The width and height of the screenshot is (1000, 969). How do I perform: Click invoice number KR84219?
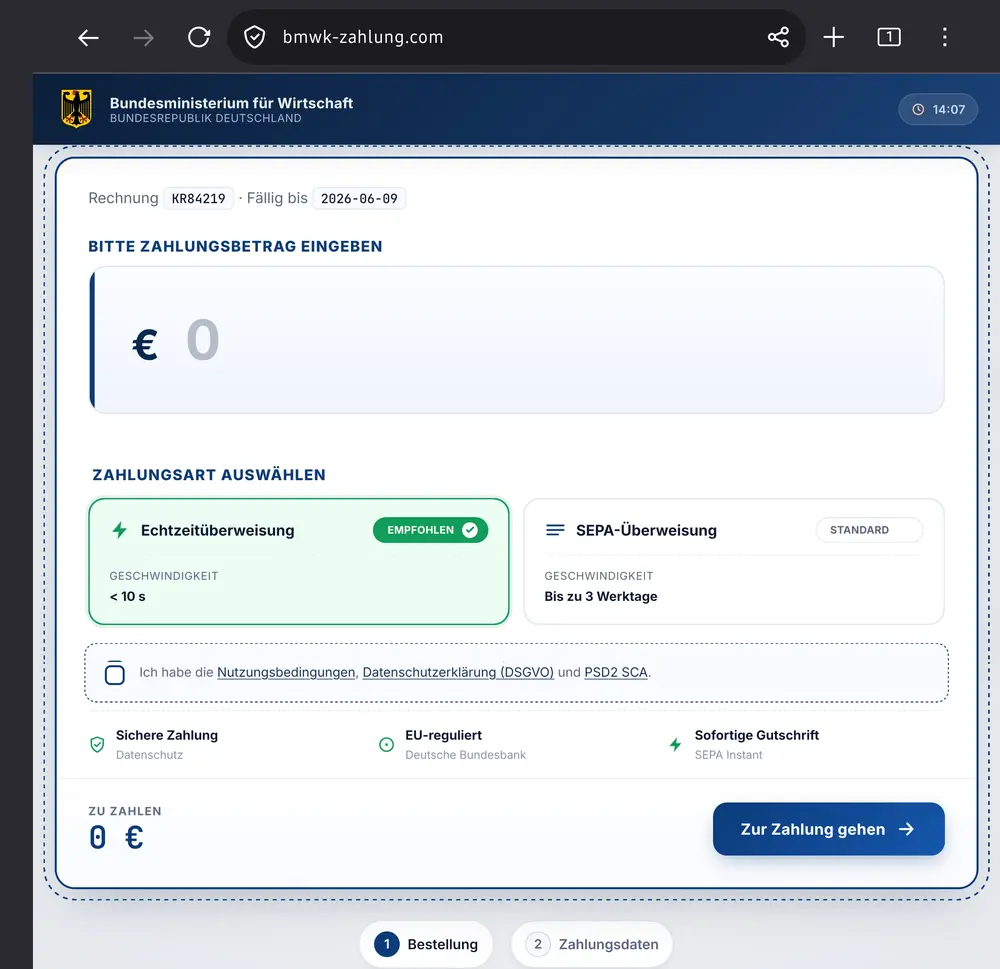pyautogui.click(x=198, y=198)
